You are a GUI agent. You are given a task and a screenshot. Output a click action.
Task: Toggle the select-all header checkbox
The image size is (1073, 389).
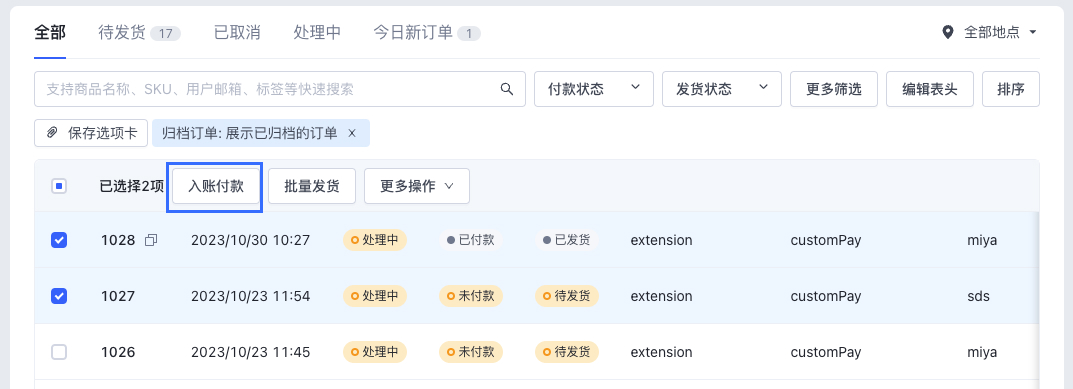60,186
